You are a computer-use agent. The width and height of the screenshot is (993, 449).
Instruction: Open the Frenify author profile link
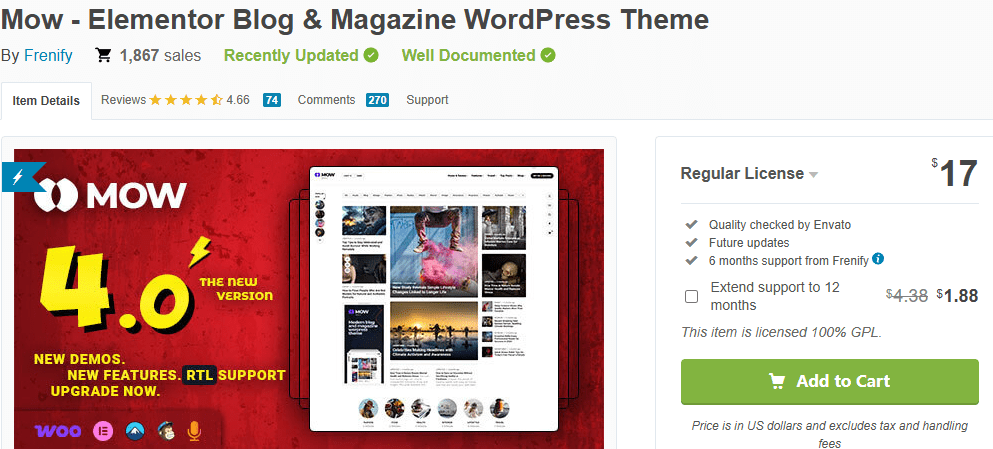tap(48, 56)
